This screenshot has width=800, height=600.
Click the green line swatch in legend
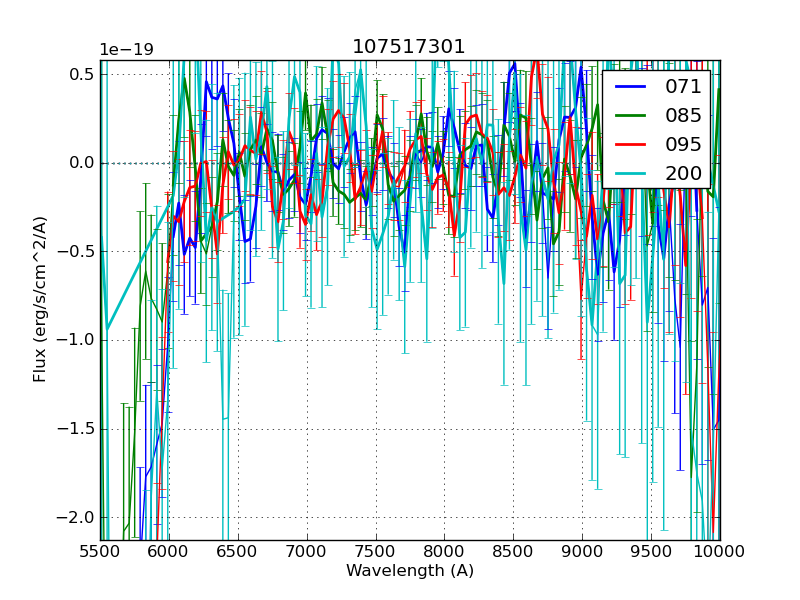coord(630,115)
